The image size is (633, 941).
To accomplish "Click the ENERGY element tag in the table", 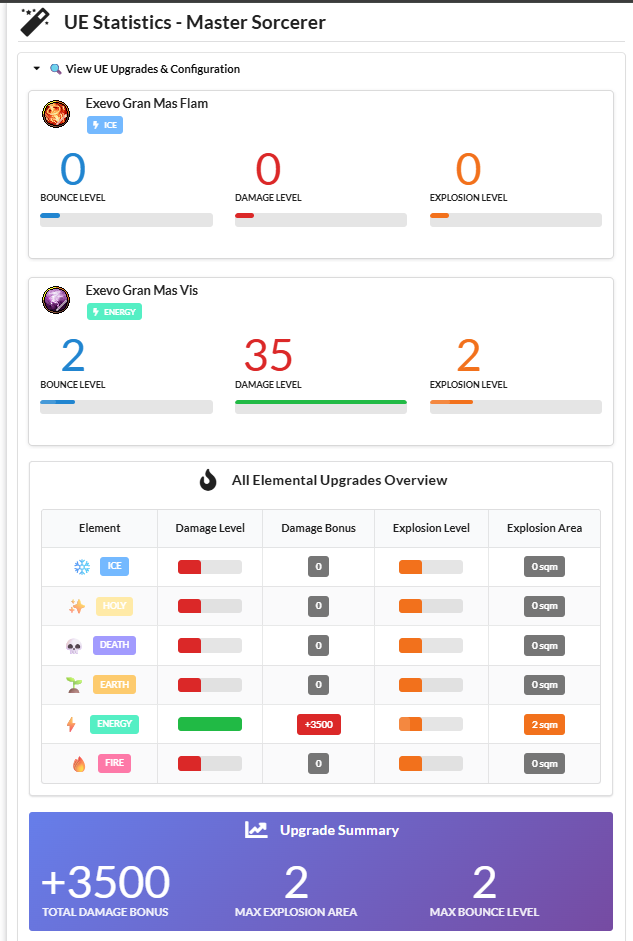I will point(114,724).
